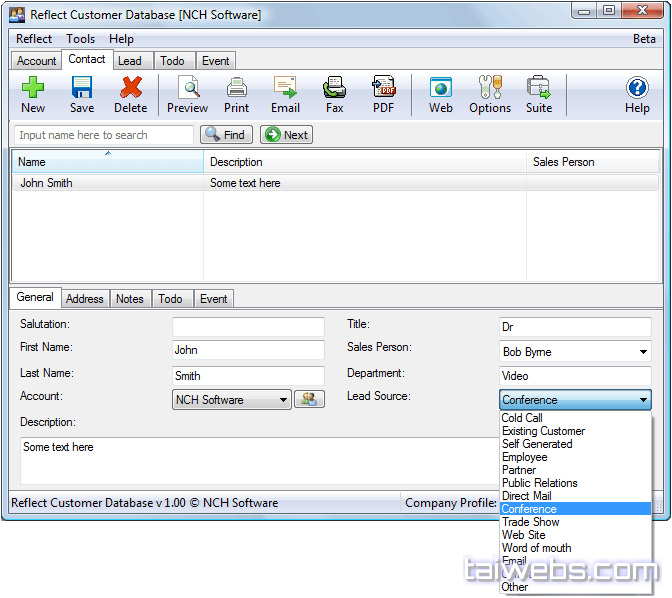This screenshot has width=672, height=598.
Task: Open Preview from the toolbar
Action: 187,94
